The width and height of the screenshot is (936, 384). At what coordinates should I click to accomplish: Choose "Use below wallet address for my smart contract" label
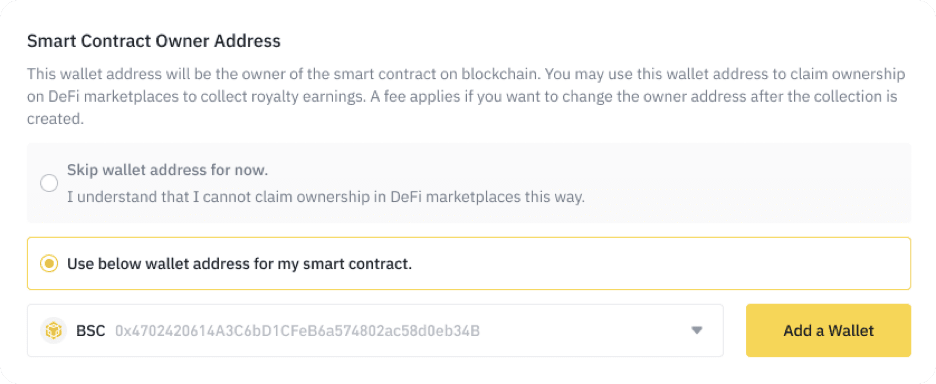pyautogui.click(x=239, y=263)
